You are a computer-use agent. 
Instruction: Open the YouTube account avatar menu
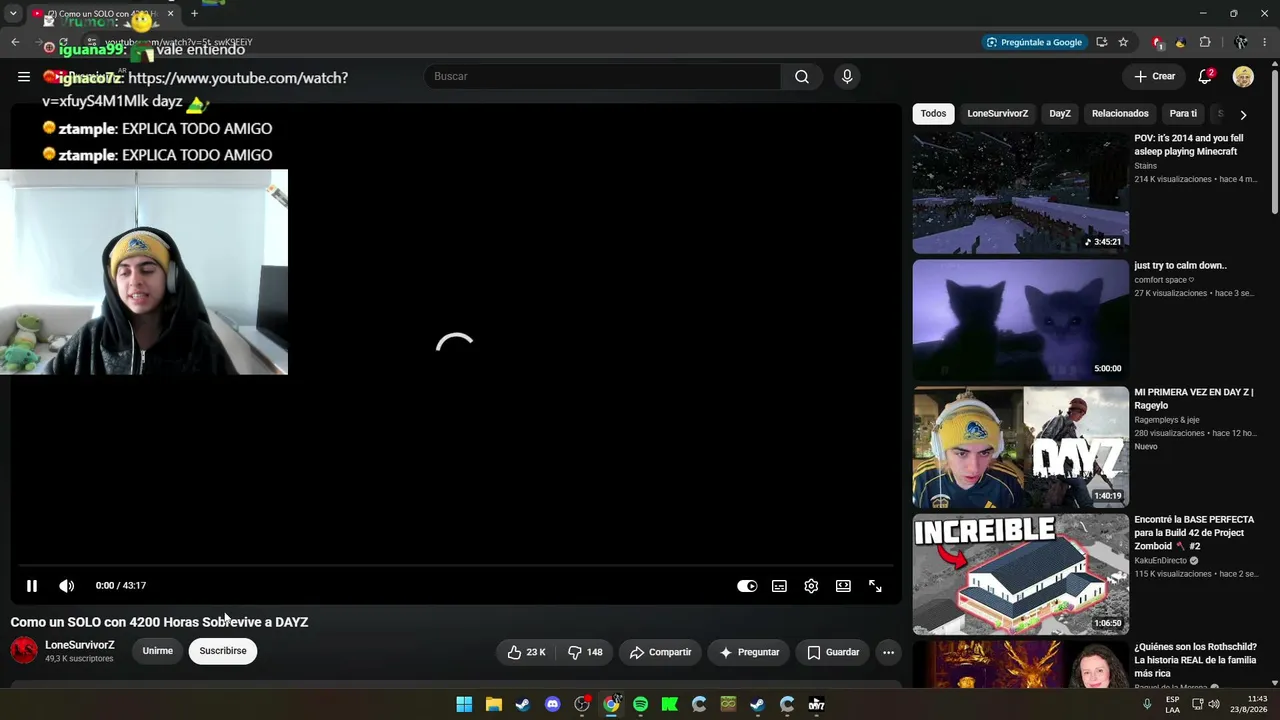click(x=1243, y=77)
